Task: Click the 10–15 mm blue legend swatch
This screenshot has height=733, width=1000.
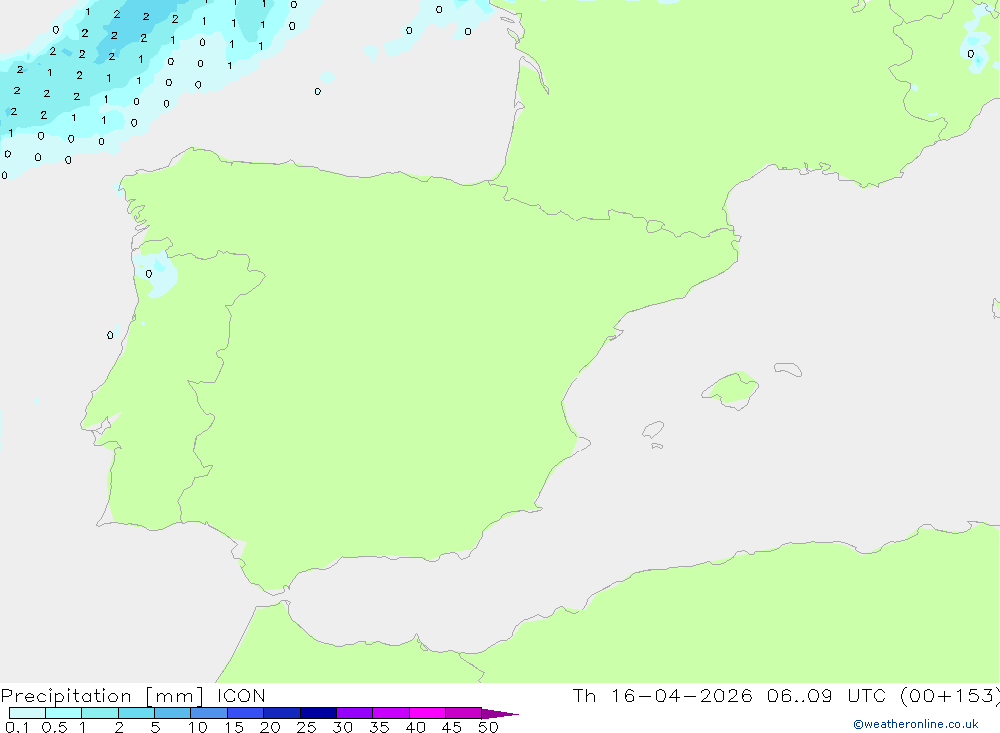Action: [x=209, y=713]
